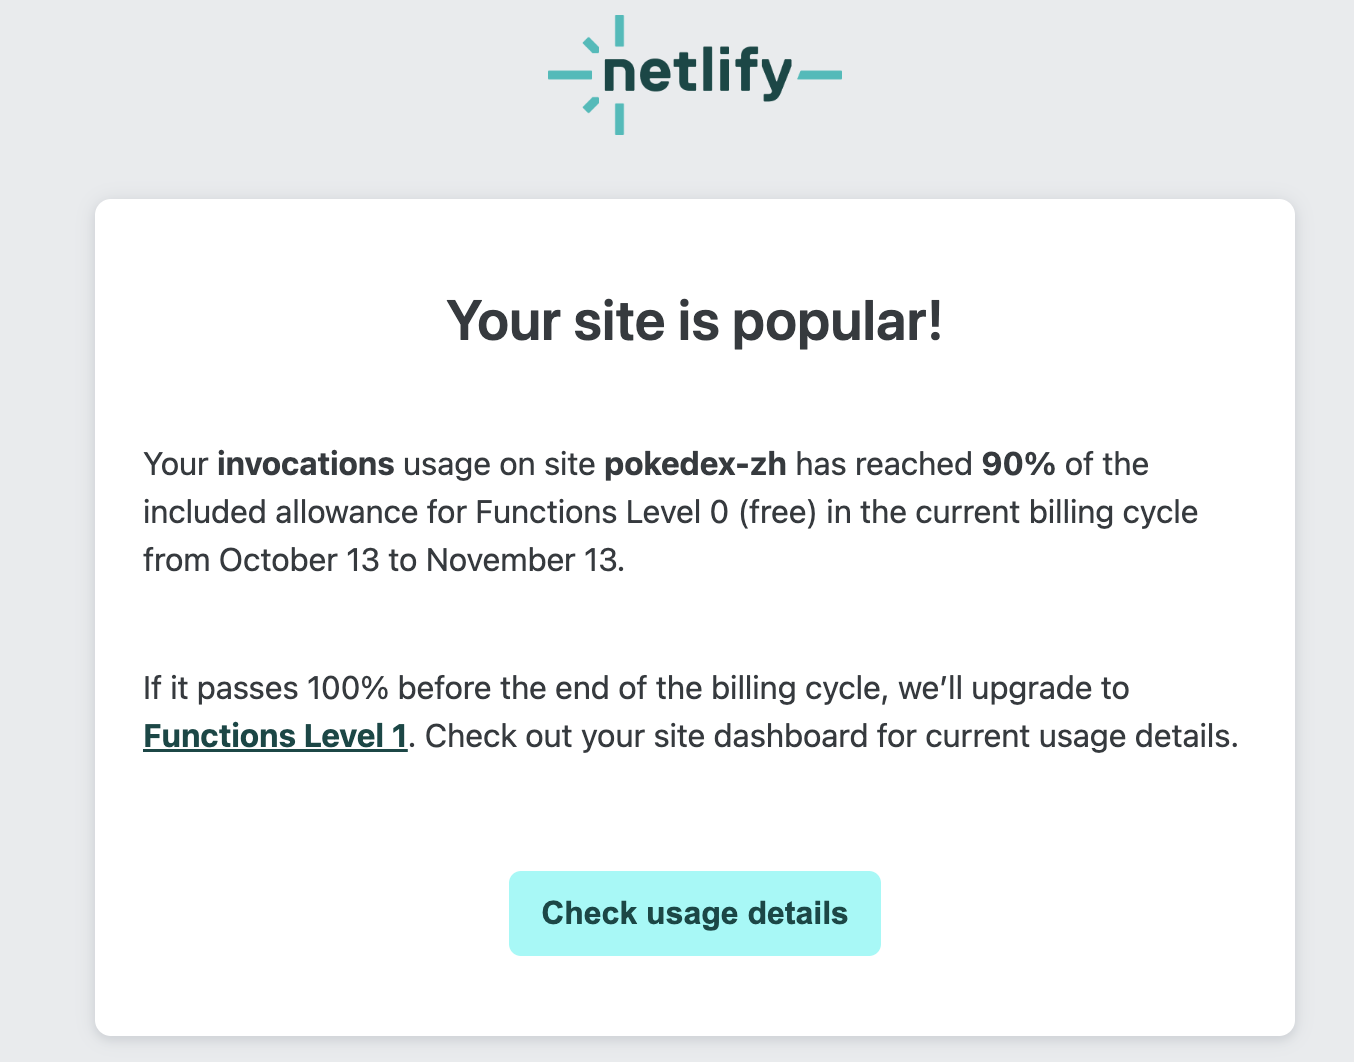This screenshot has width=1354, height=1062.
Task: Select the bold word 'invocations'
Action: pos(306,464)
